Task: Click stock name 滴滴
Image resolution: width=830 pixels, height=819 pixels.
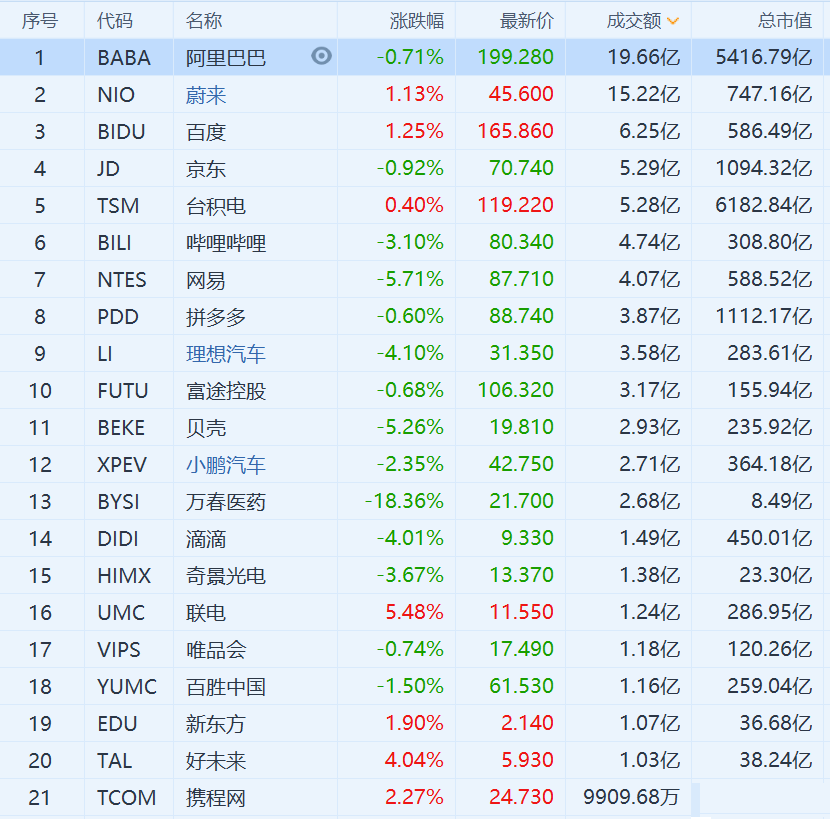Action: tap(206, 538)
